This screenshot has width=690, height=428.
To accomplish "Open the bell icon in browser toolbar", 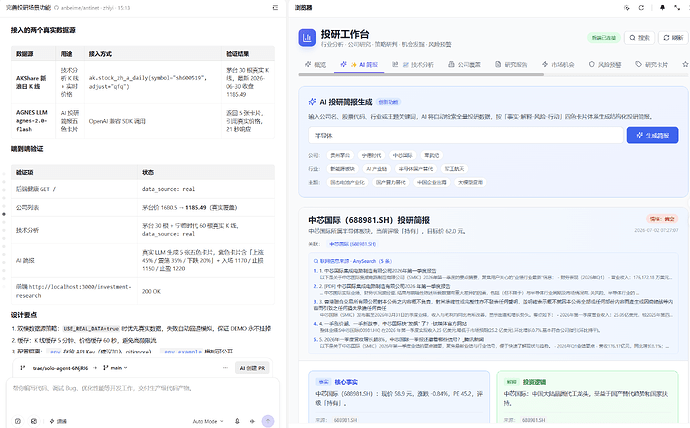I will tap(662, 7).
